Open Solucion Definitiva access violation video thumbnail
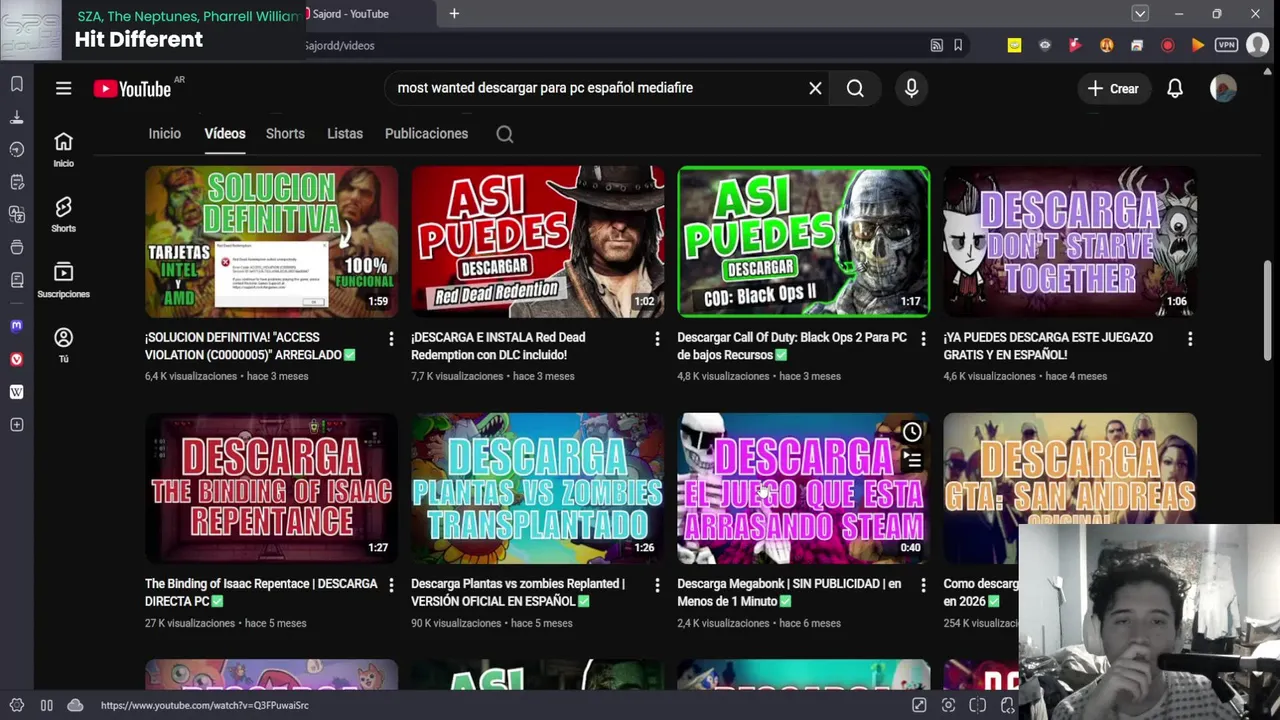Screen dimensions: 1280x720 pyautogui.click(x=271, y=241)
